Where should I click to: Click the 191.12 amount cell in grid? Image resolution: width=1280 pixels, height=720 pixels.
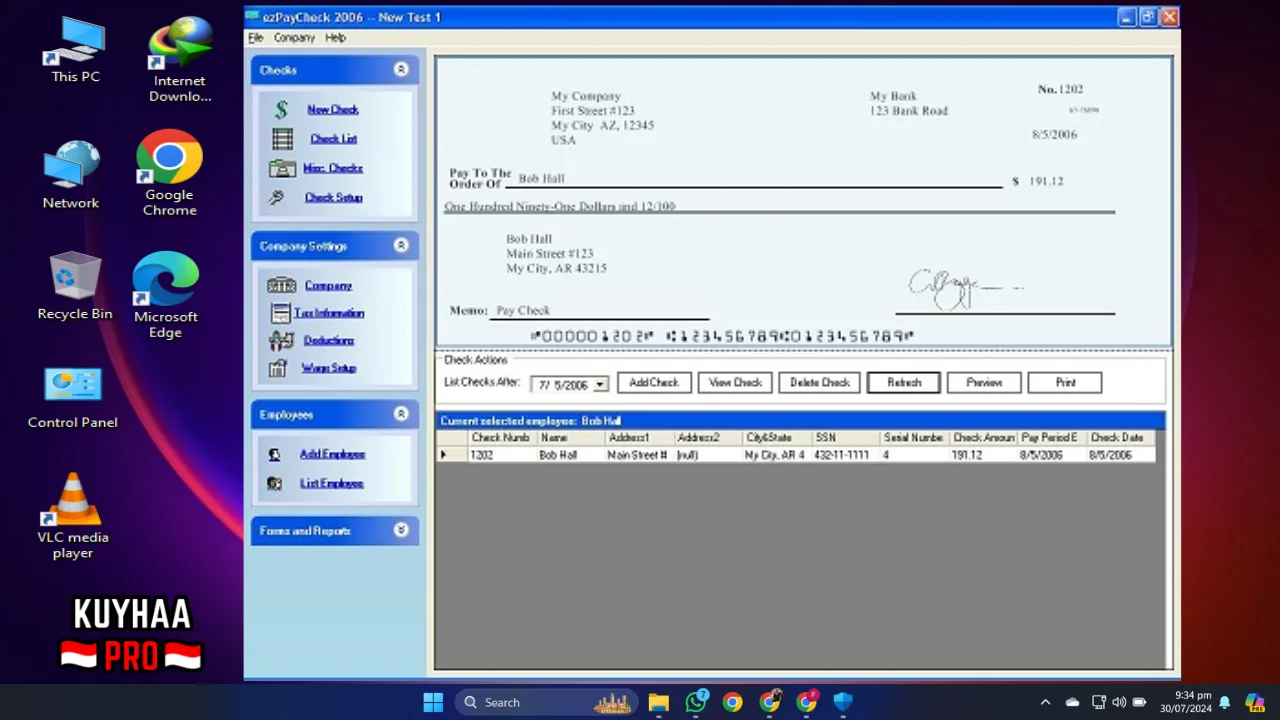(983, 455)
